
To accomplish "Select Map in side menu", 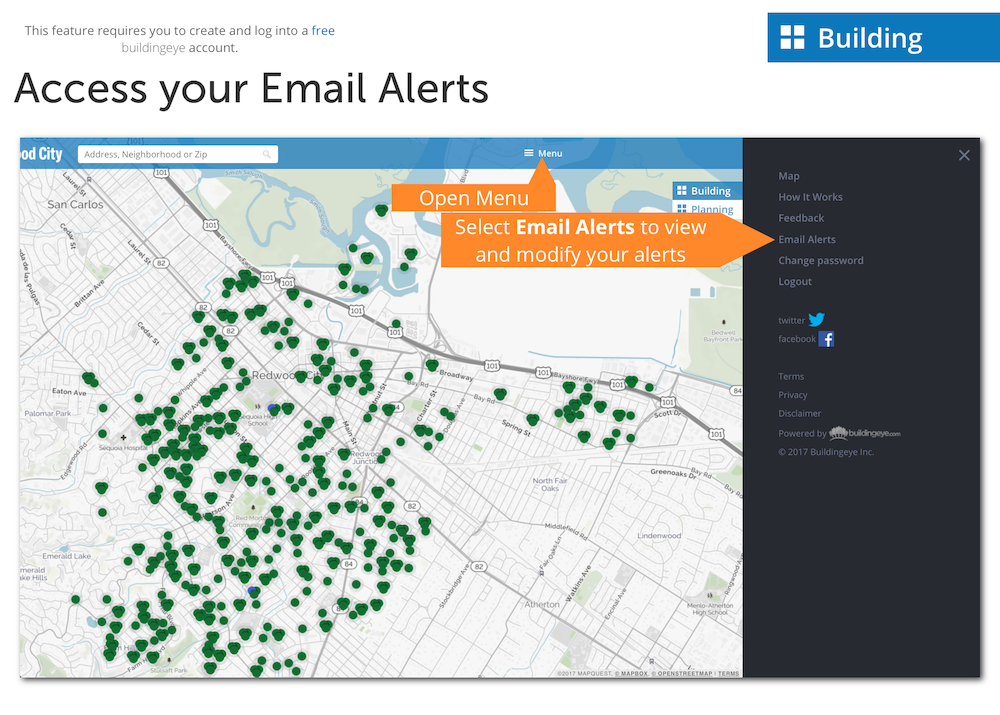I will click(x=788, y=176).
